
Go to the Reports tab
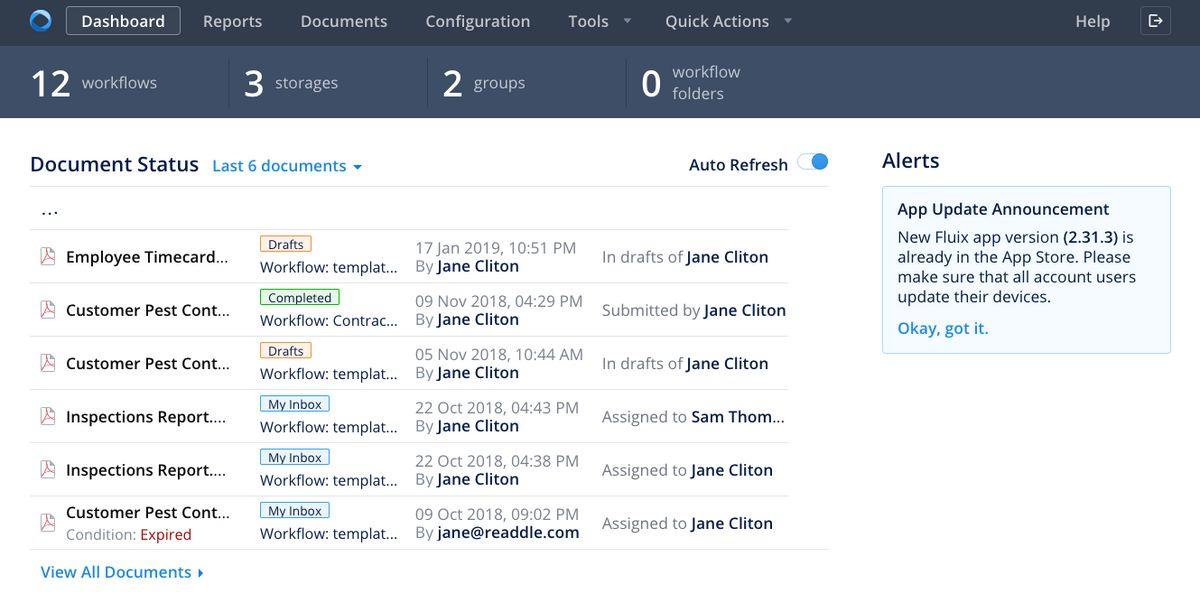(232, 21)
